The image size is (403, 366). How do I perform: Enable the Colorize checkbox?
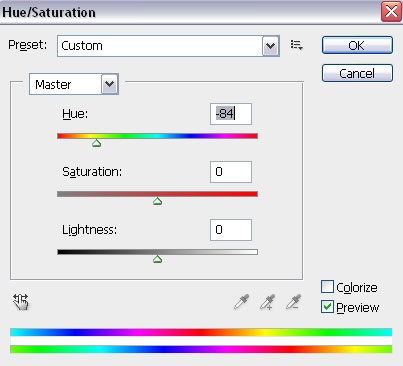coord(327,287)
